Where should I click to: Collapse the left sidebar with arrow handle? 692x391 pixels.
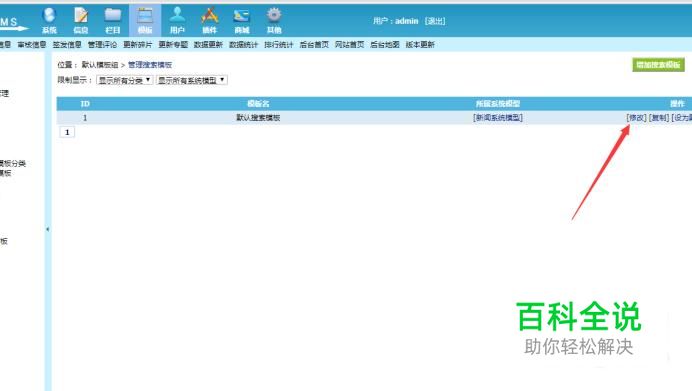point(48,229)
